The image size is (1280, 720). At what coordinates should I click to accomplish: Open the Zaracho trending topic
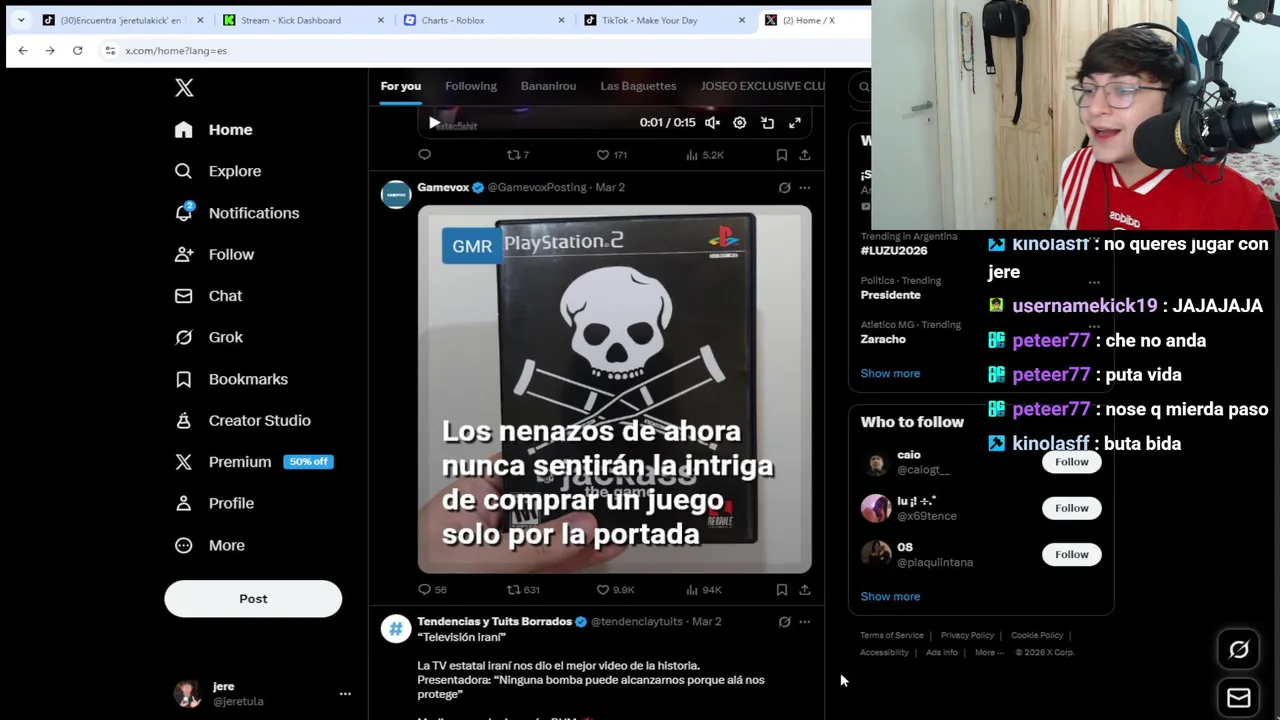pyautogui.click(x=883, y=339)
